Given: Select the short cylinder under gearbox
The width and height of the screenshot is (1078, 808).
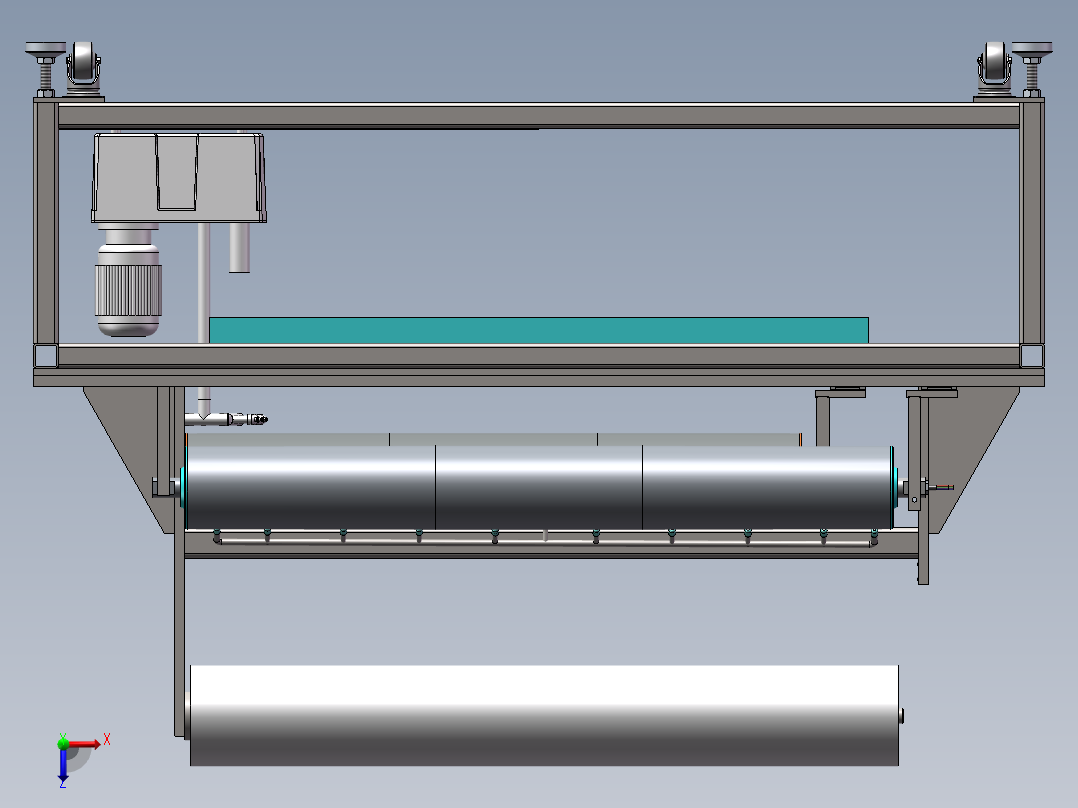Looking at the screenshot, I should coord(239,248).
